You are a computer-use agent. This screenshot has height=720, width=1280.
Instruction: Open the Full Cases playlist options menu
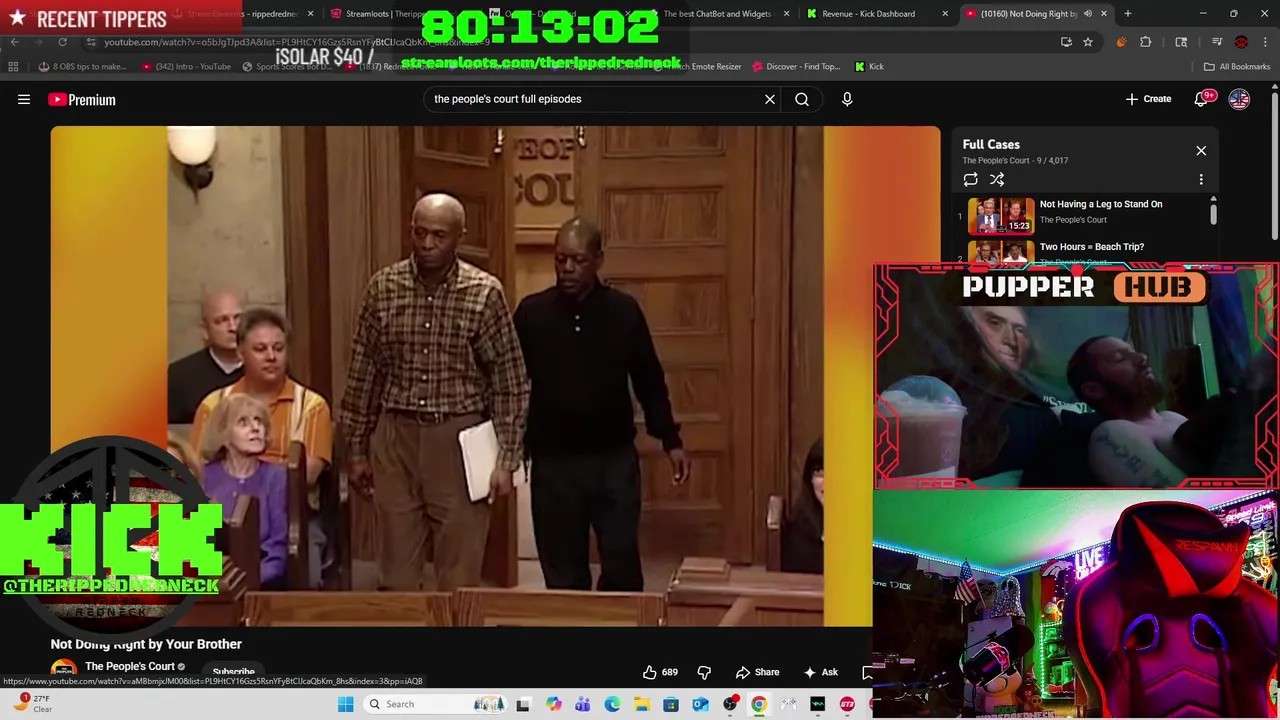tap(1201, 180)
